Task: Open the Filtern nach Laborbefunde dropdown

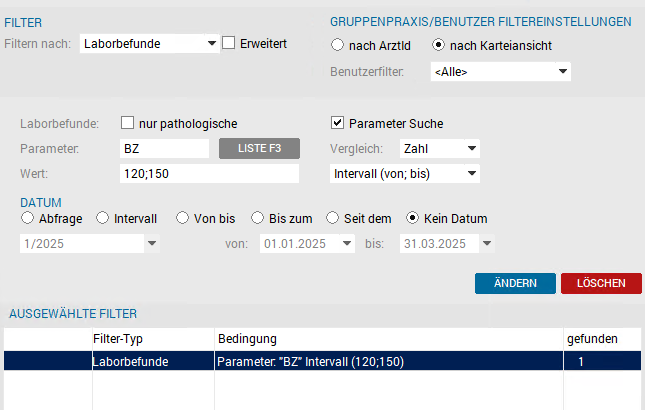Action: (x=149, y=44)
